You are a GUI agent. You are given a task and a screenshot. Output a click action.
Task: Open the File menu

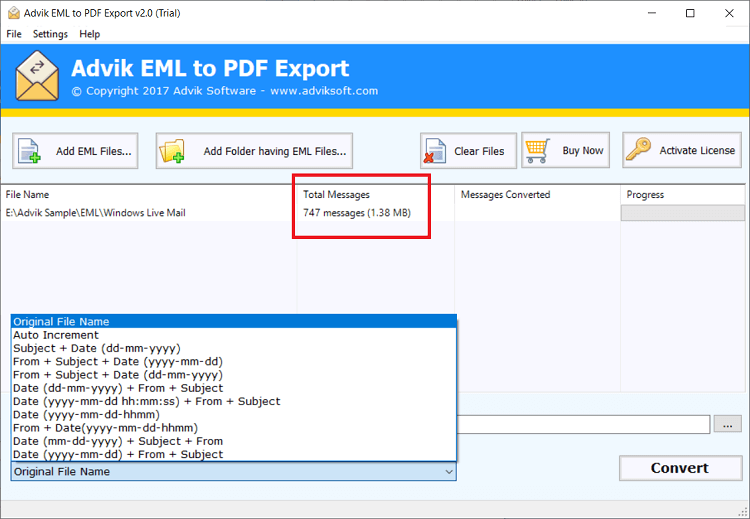click(14, 34)
